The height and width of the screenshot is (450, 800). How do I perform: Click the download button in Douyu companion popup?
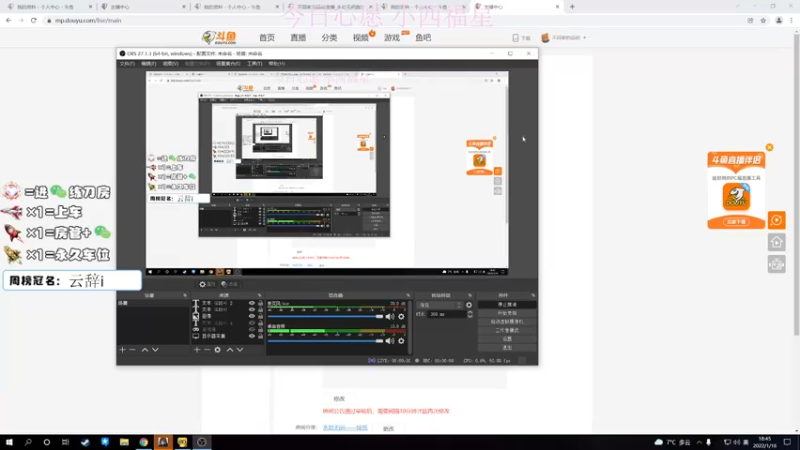pos(736,222)
